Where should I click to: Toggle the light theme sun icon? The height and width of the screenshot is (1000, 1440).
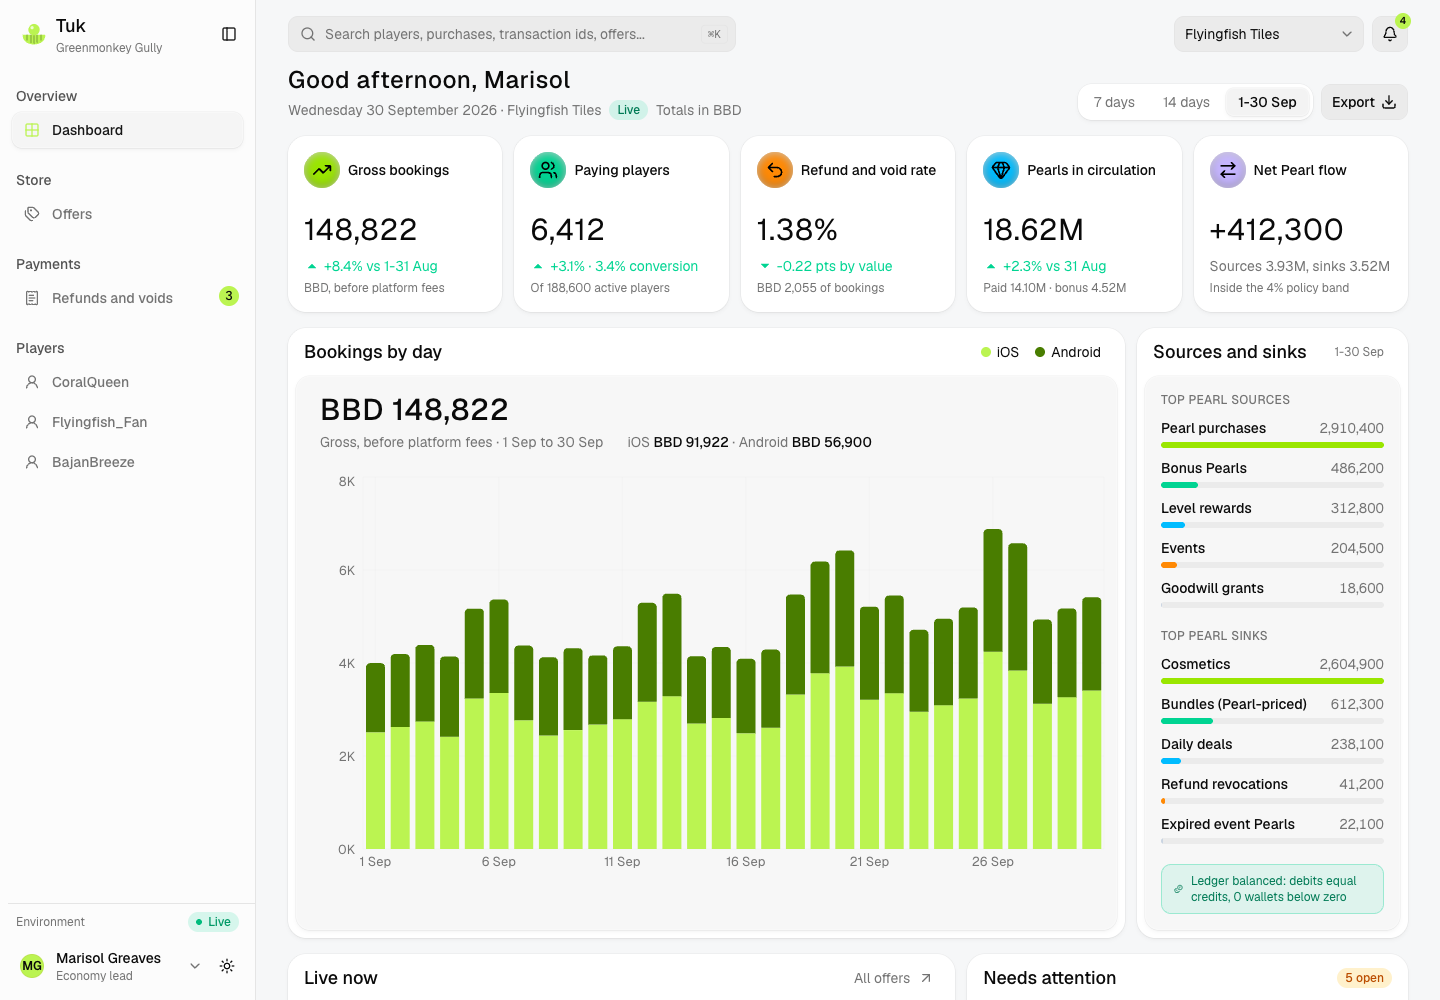coord(227,966)
